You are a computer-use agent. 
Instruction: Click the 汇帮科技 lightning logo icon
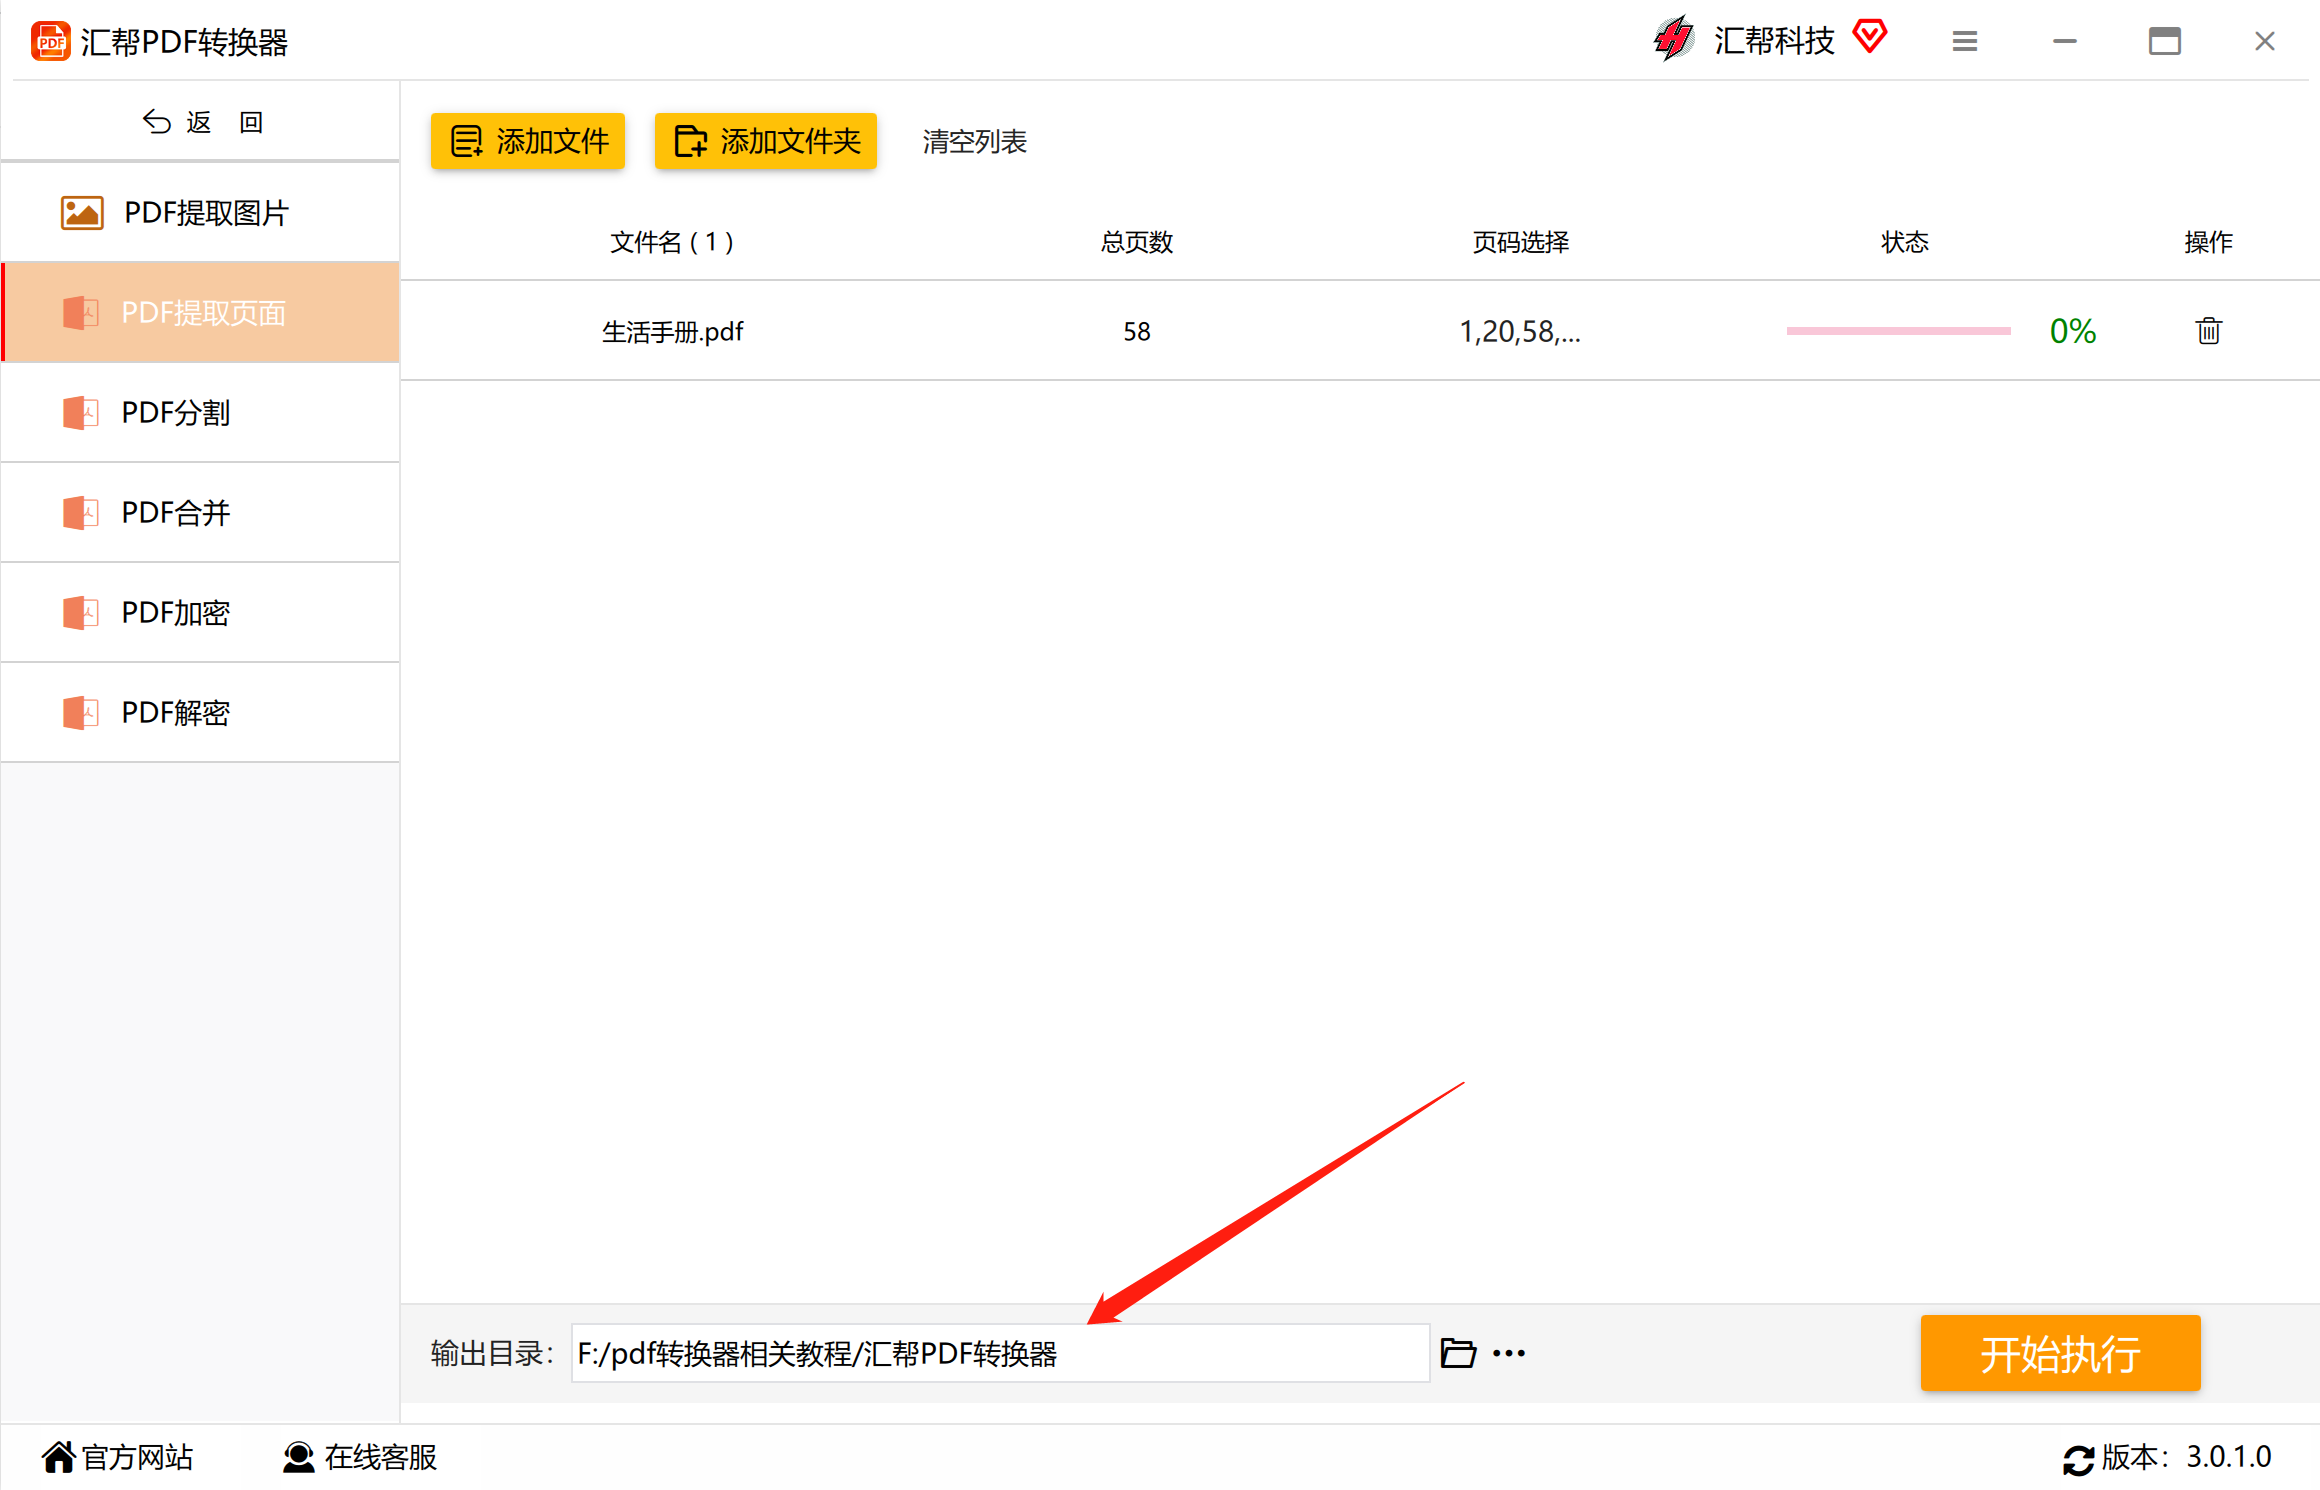1674,39
